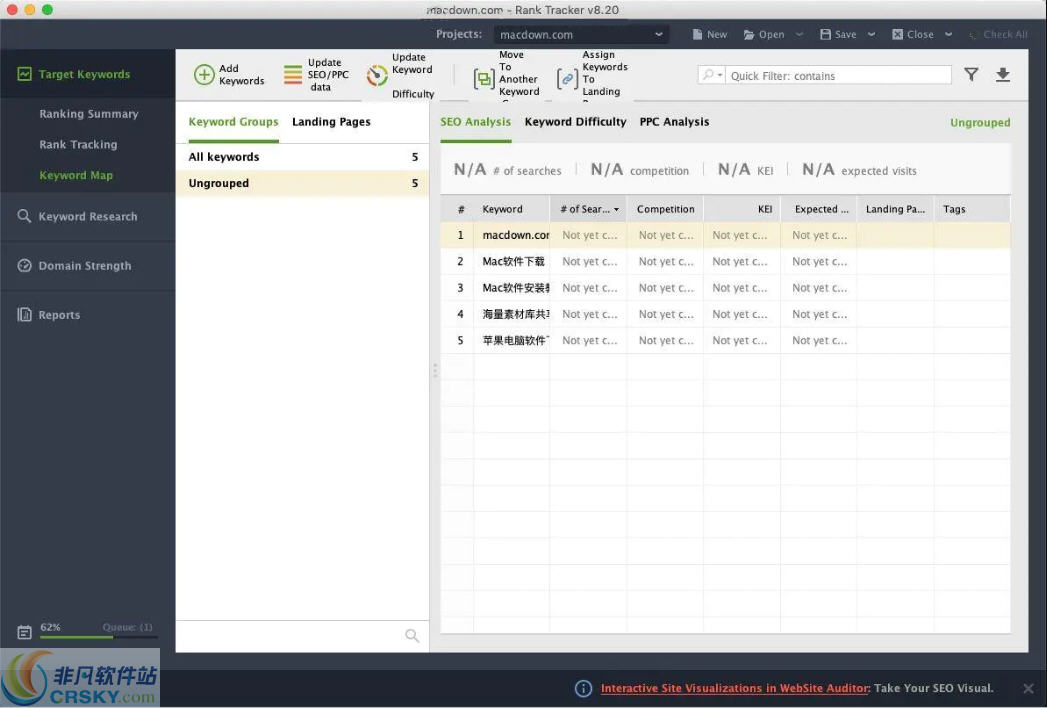
Task: Open the Keyword Research section
Action: [87, 216]
